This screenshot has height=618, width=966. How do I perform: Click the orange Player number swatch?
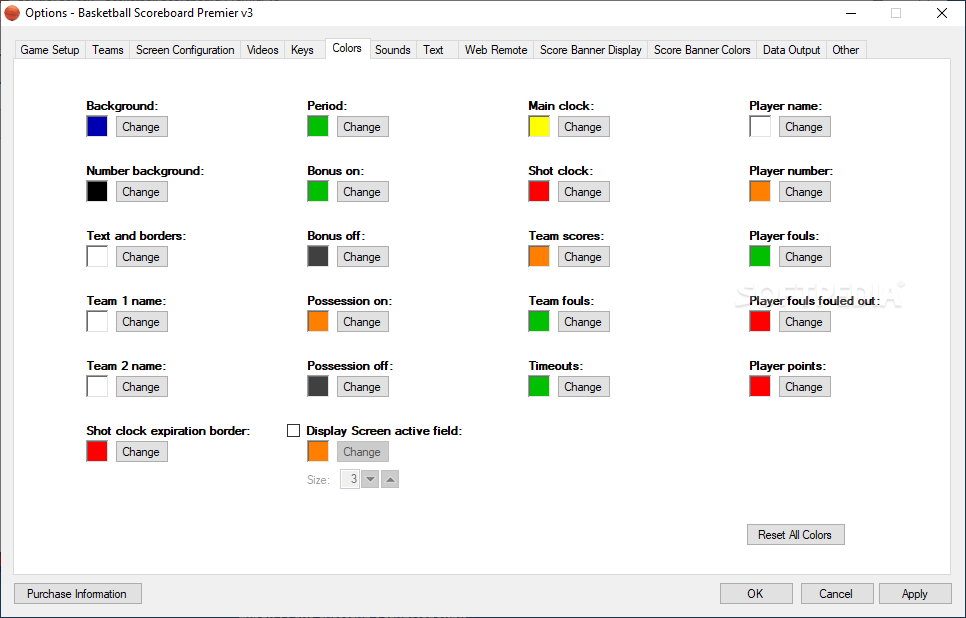[760, 192]
